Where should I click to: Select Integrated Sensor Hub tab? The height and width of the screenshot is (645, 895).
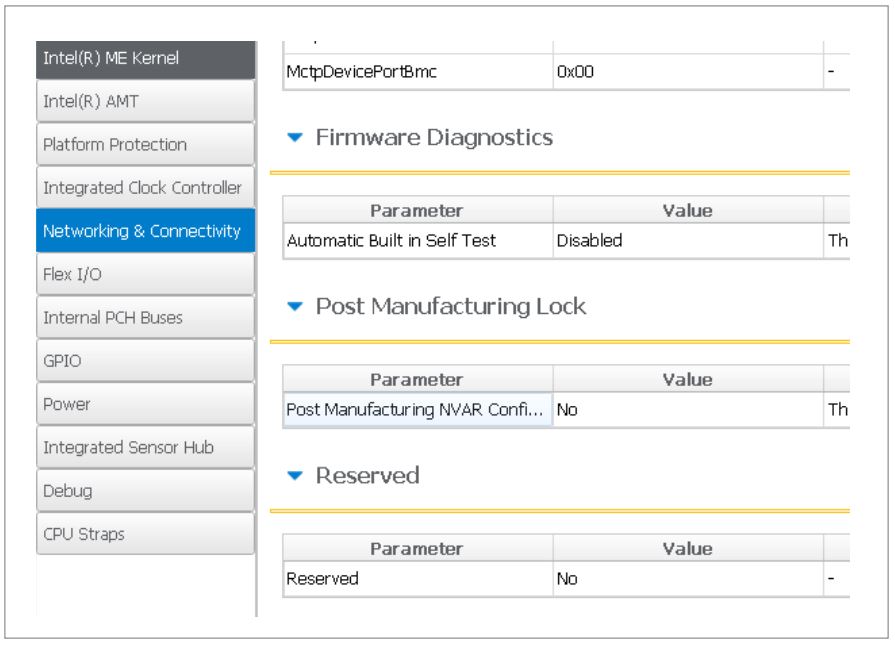click(x=145, y=448)
